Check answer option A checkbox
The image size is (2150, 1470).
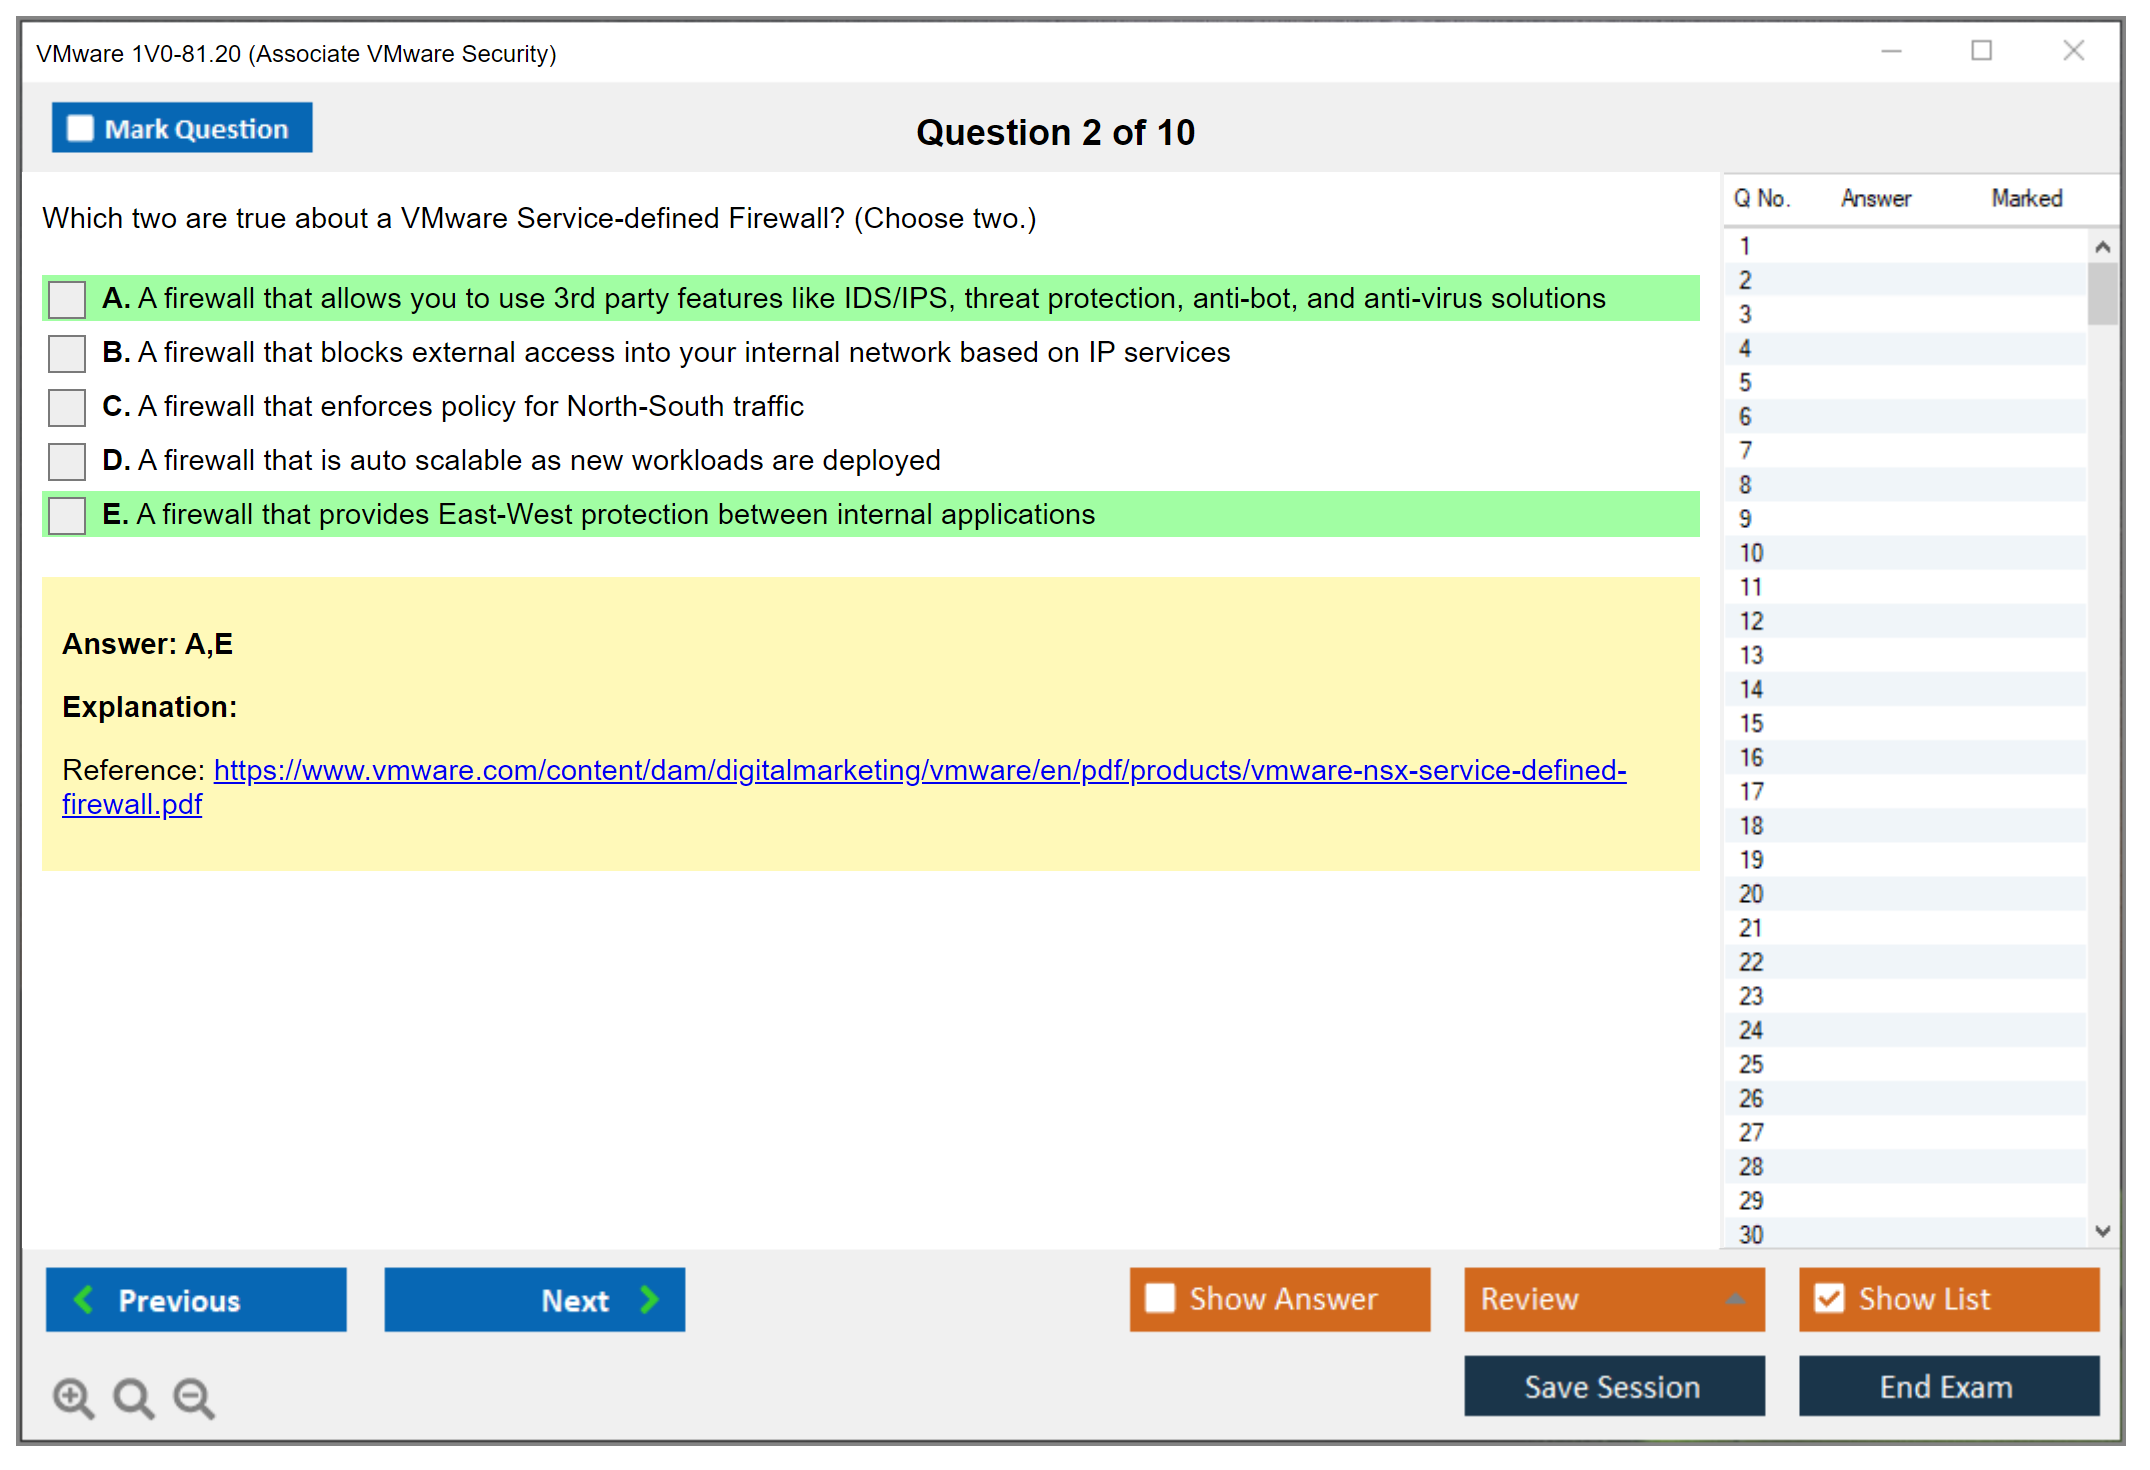[x=67, y=299]
